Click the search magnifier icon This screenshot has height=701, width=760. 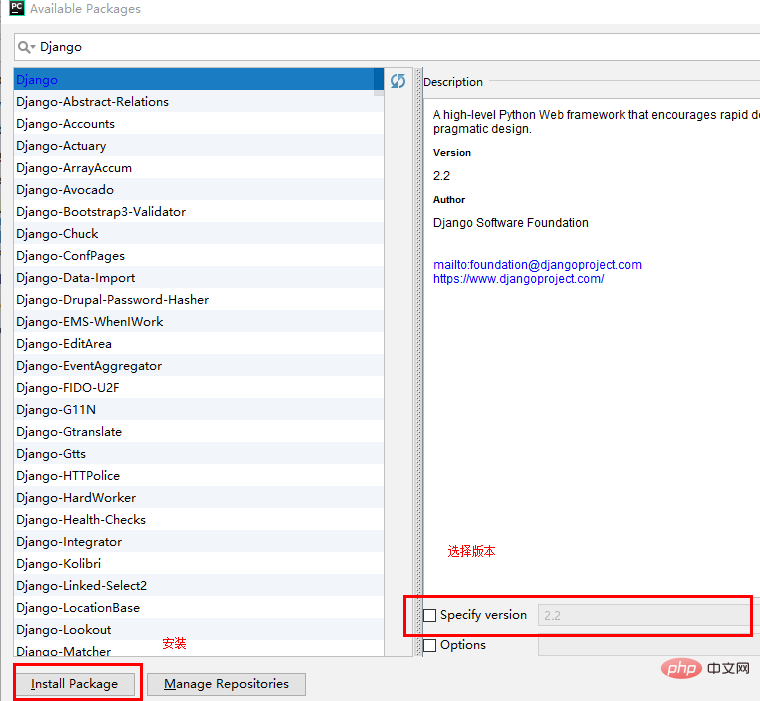(26, 47)
